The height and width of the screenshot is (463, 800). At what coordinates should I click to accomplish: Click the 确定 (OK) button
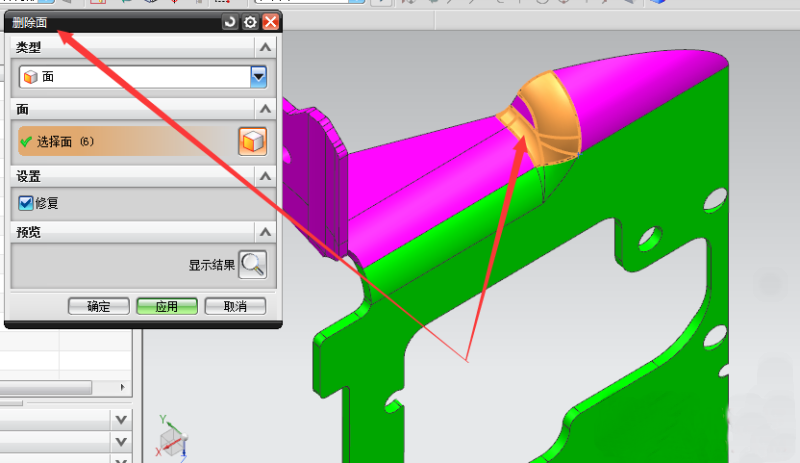99,306
